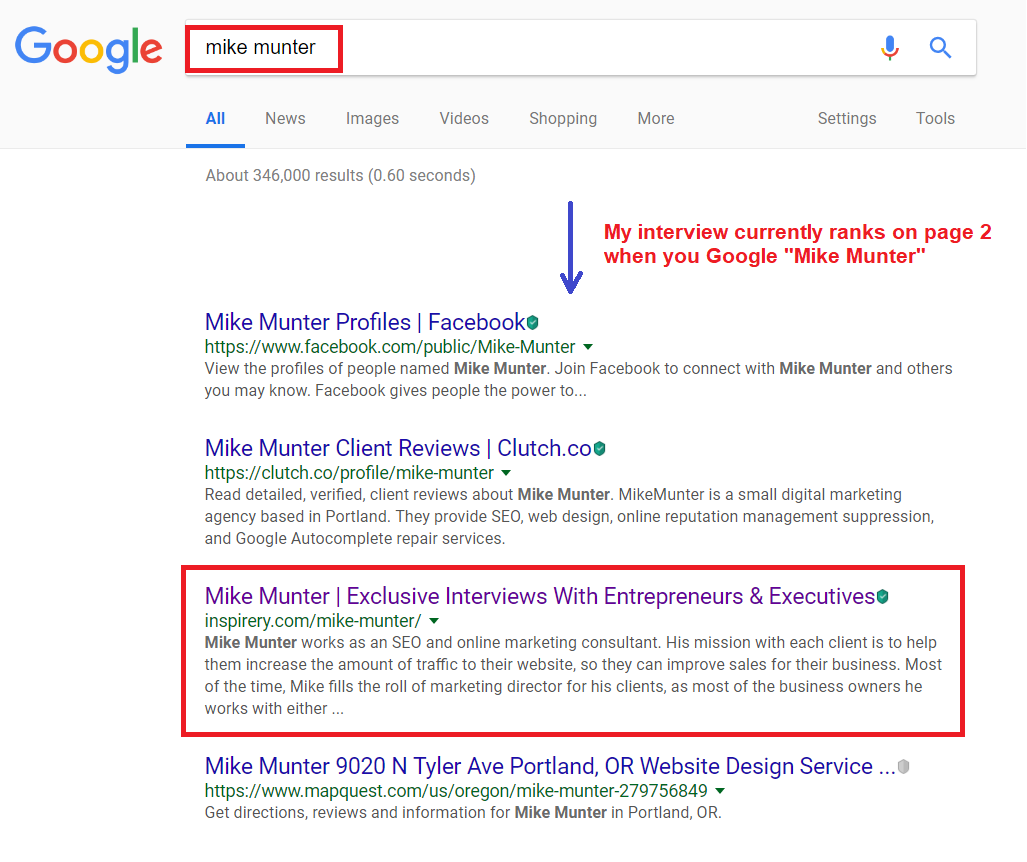This screenshot has width=1027, height=862.
Task: Click shield badge next to Facebook result
Action: (532, 322)
